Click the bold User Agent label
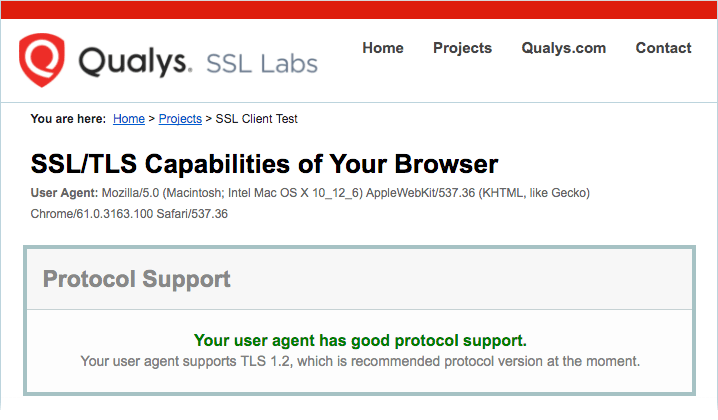The width and height of the screenshot is (718, 420). pyautogui.click(x=65, y=192)
